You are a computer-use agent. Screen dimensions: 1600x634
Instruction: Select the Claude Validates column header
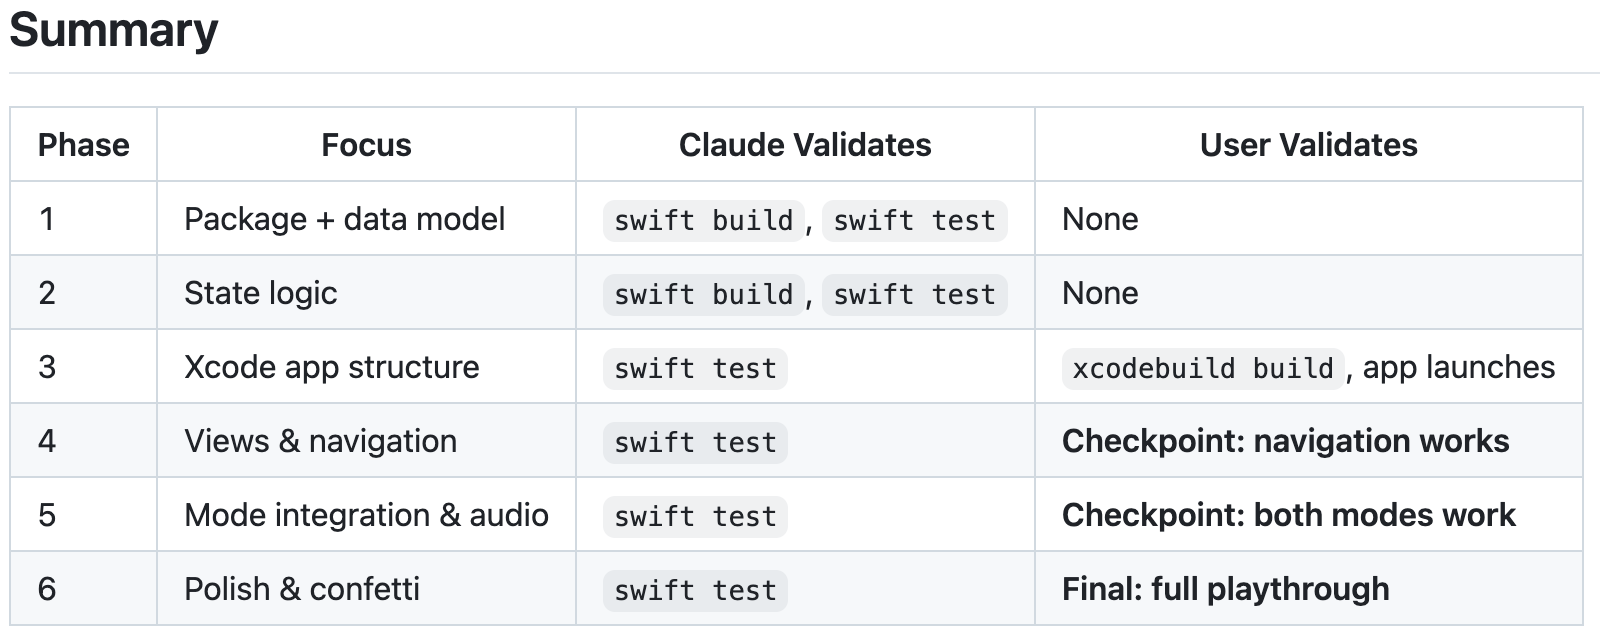(804, 145)
